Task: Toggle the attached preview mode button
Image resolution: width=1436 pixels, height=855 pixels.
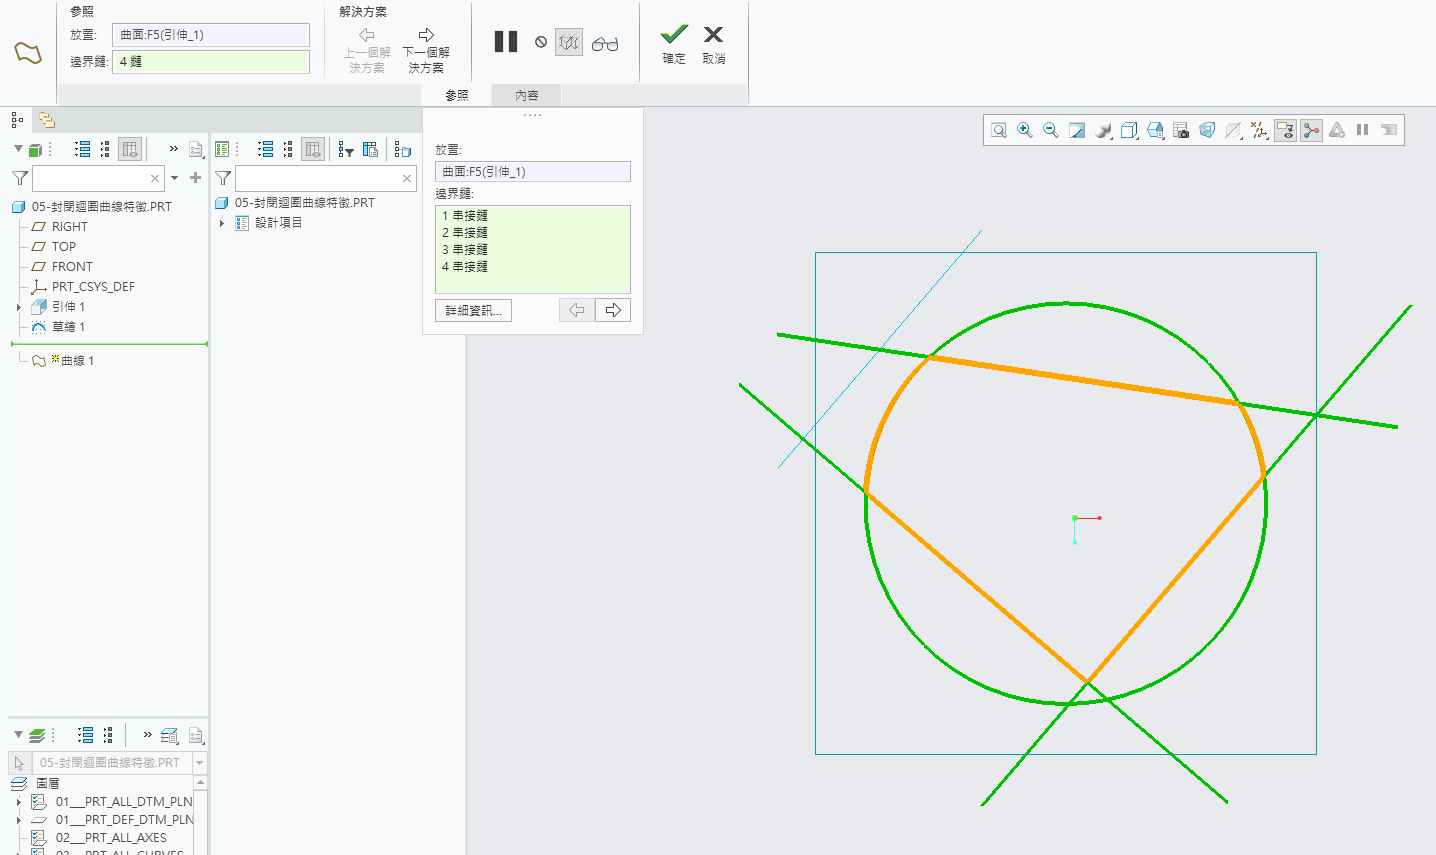Action: [x=569, y=42]
